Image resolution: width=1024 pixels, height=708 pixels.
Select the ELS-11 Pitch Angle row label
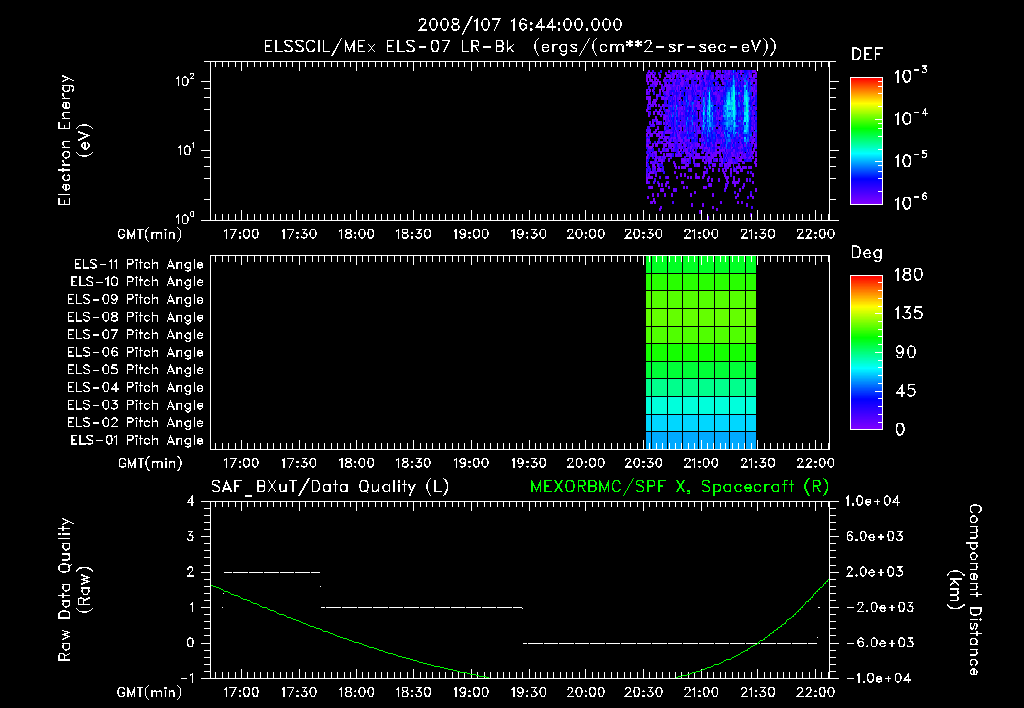tap(138, 265)
